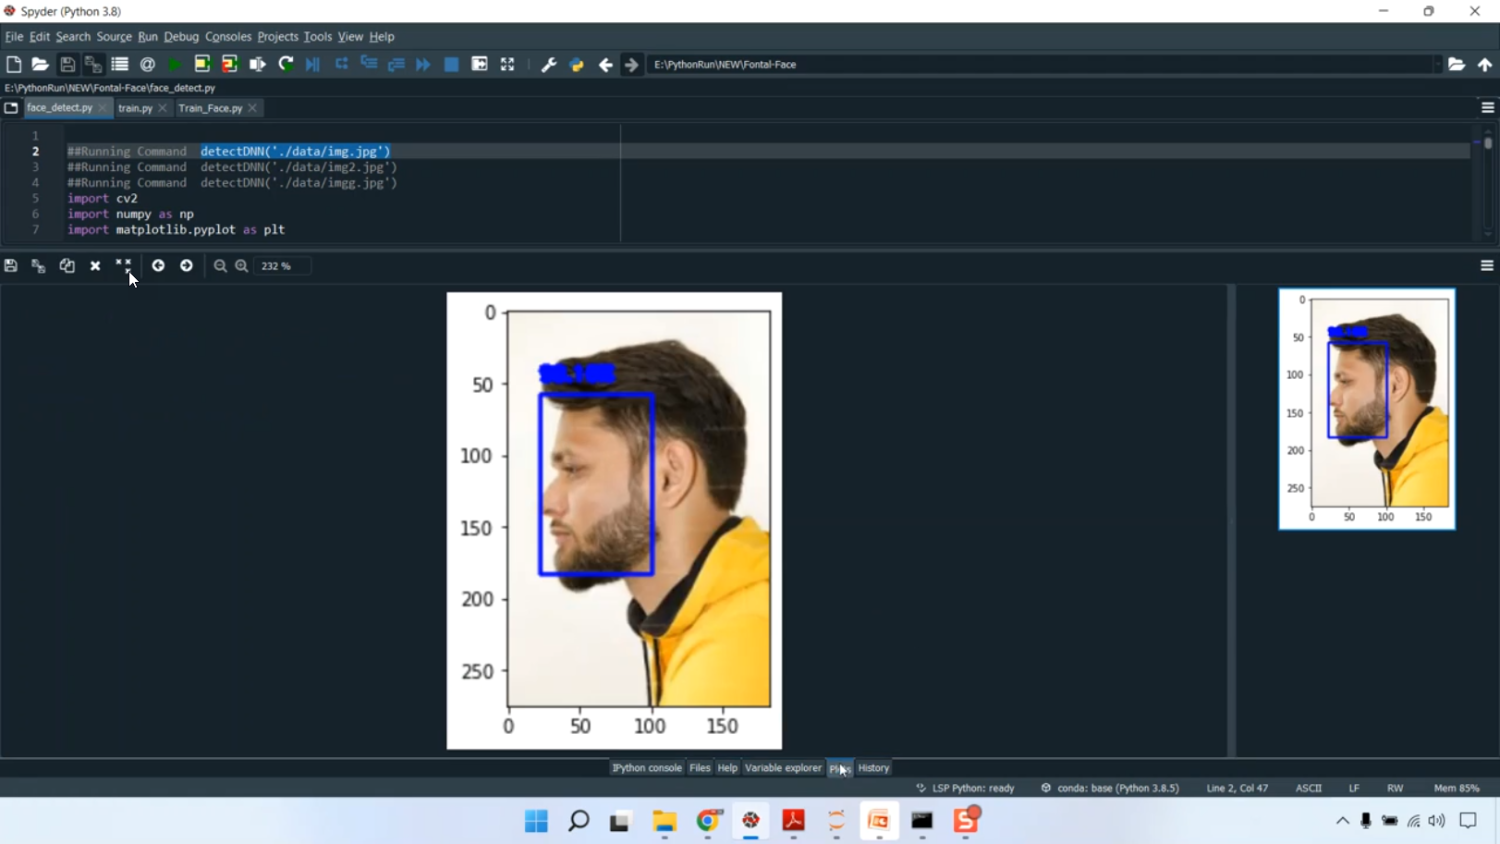Viewport: 1500px width, 844px height.
Task: Select the plot thumbnail in the sidebar
Action: 1366,409
